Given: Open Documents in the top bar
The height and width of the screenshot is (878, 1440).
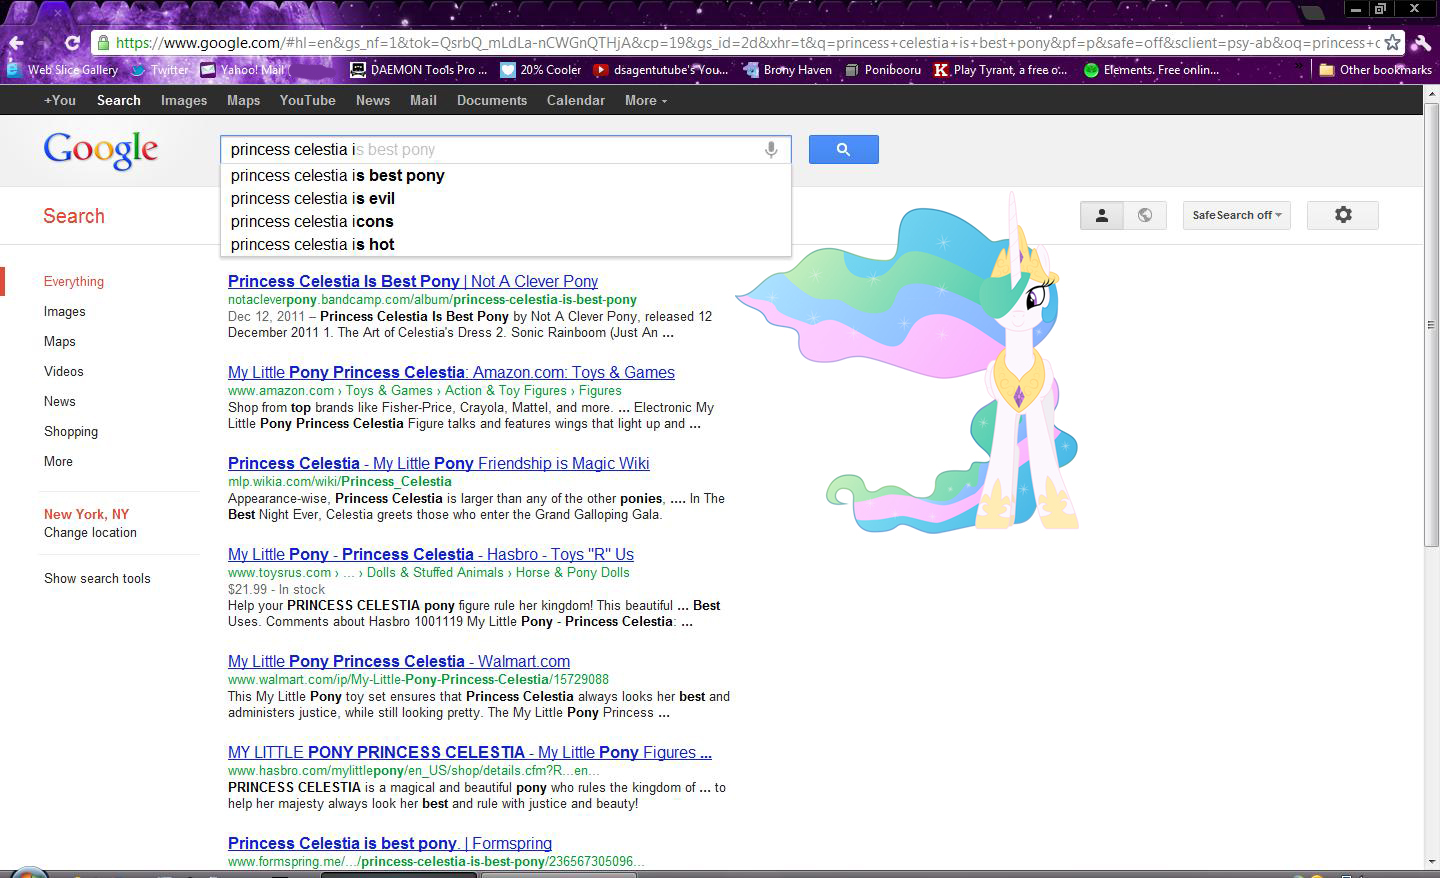Looking at the screenshot, I should pos(492,100).
